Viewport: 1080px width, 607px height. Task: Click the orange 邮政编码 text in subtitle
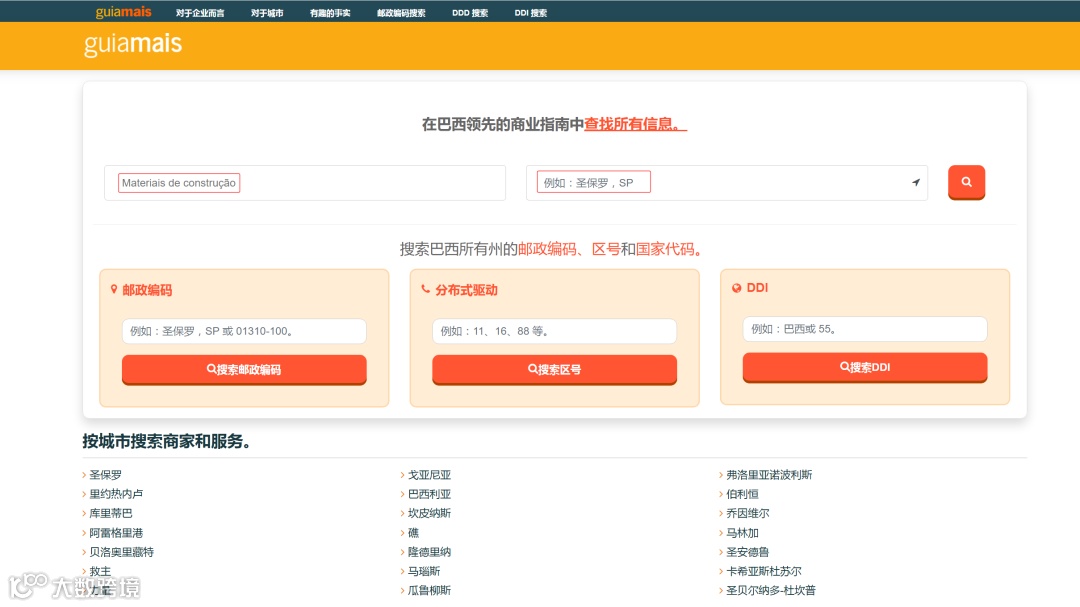547,249
